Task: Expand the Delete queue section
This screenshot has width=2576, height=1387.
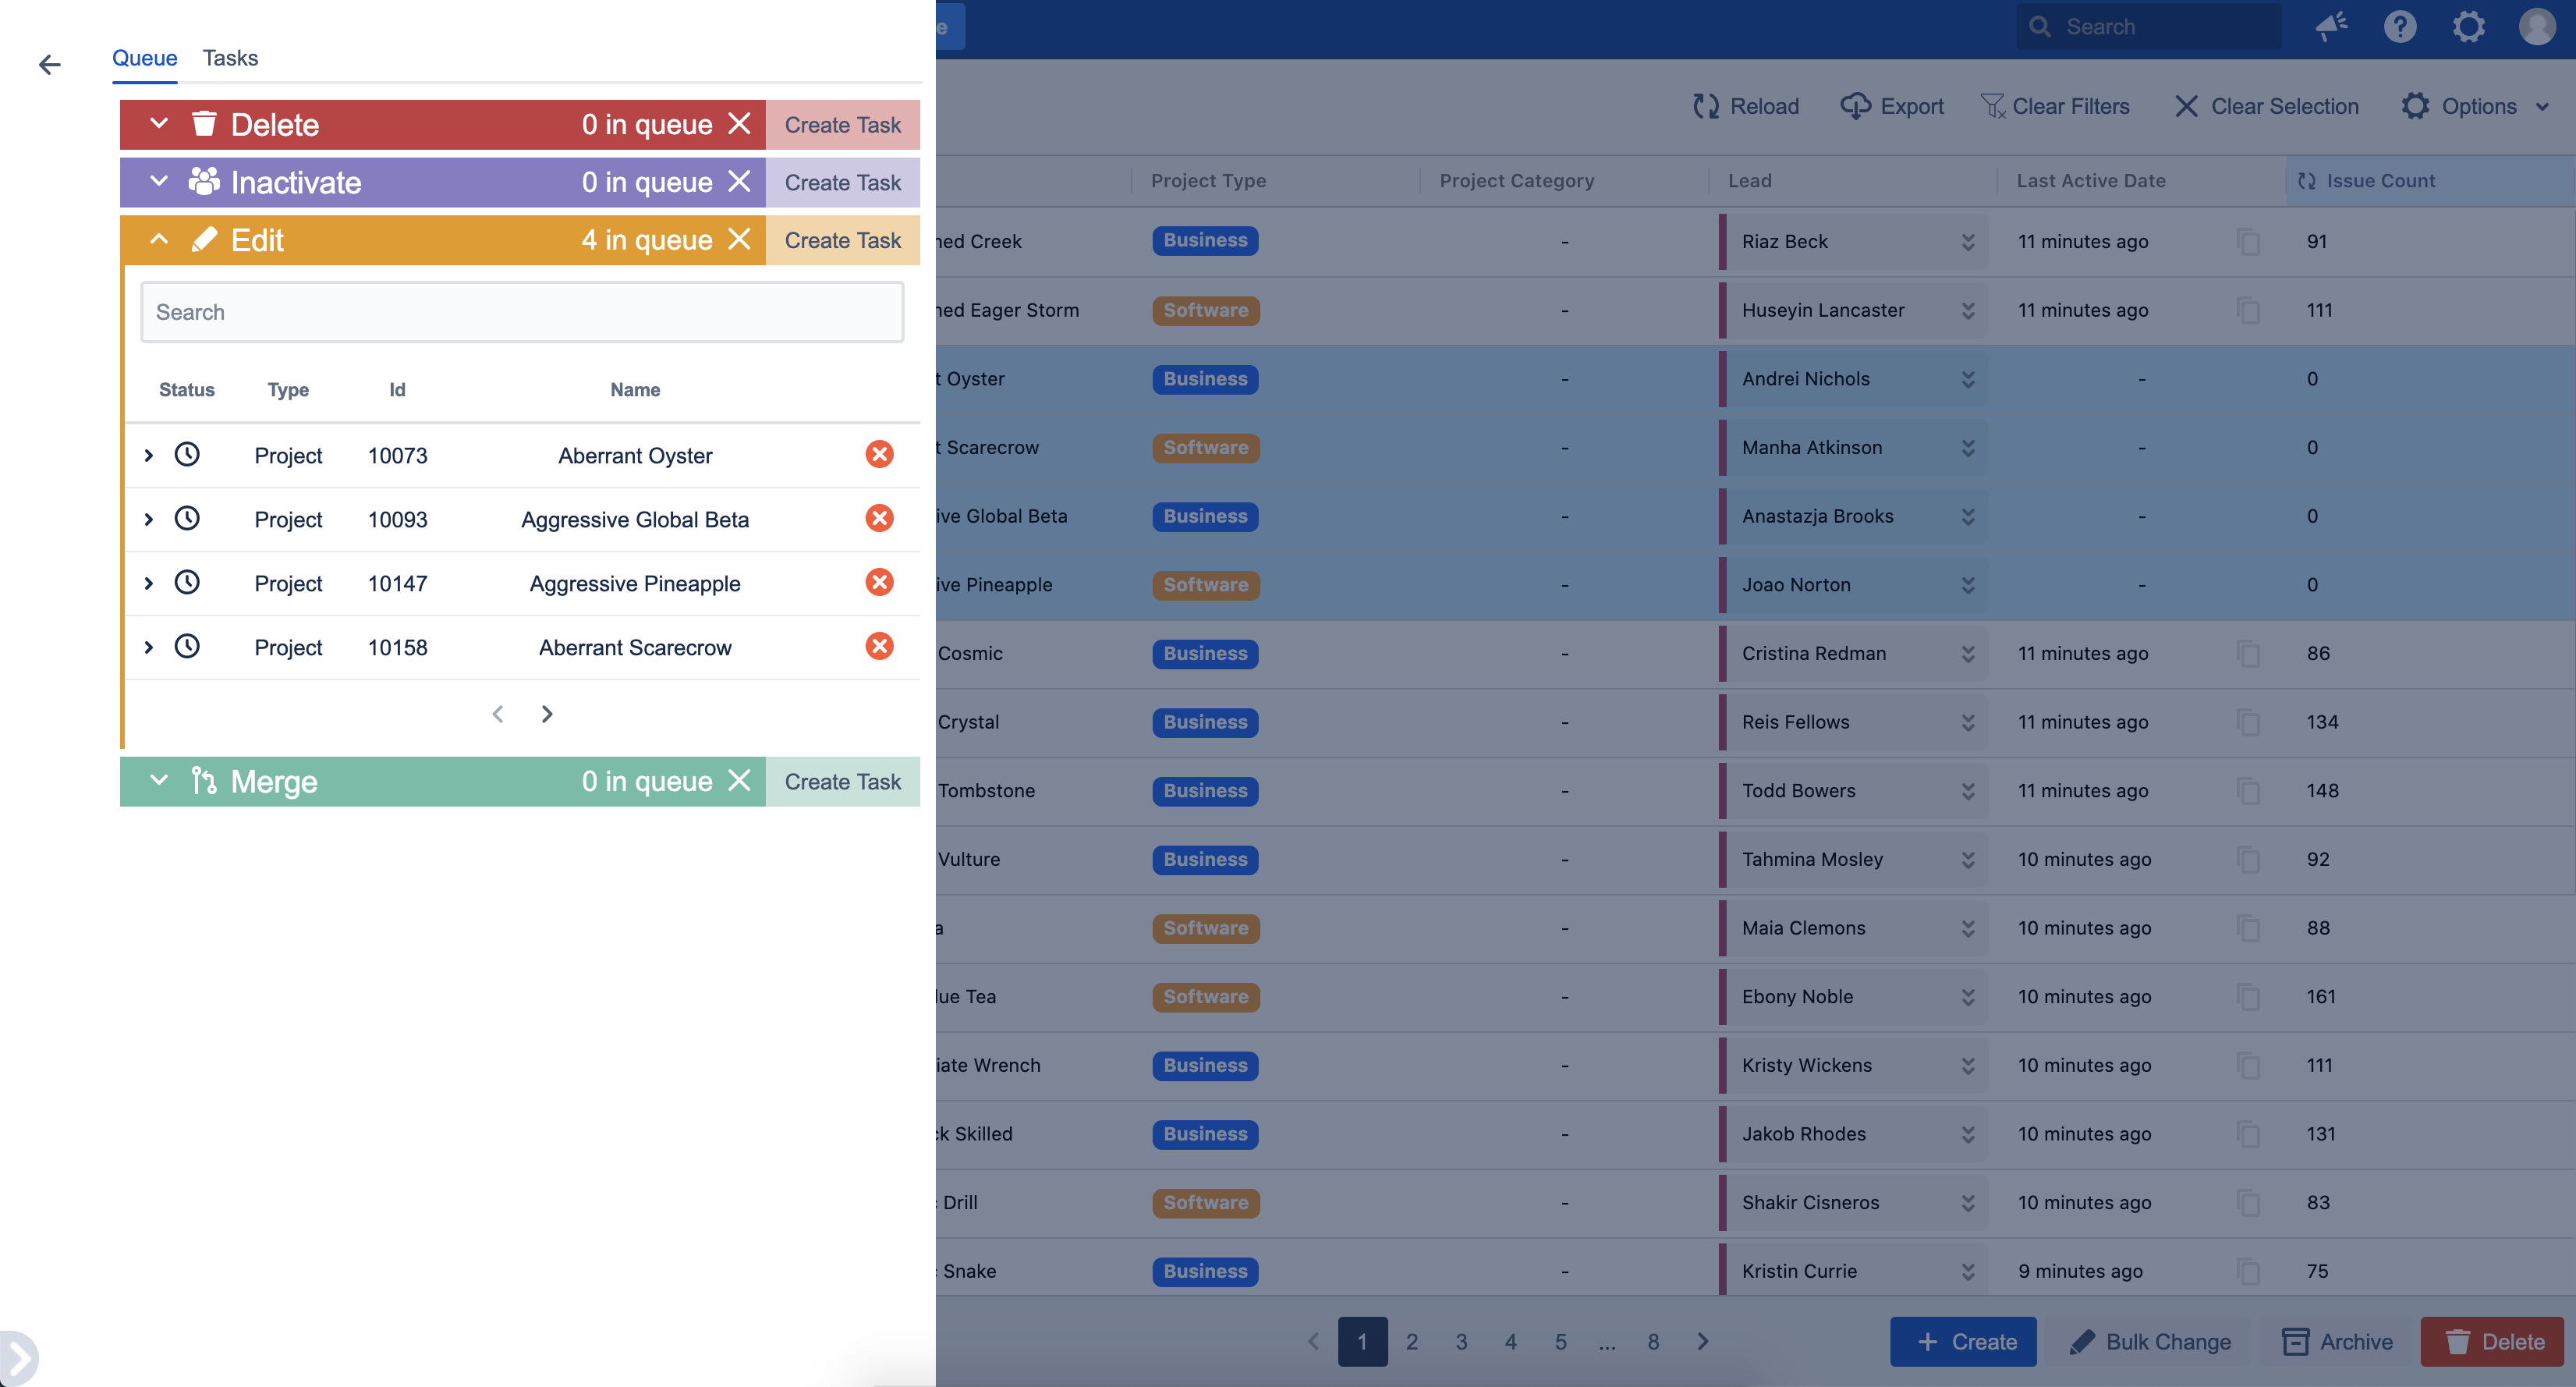Action: pyautogui.click(x=159, y=124)
